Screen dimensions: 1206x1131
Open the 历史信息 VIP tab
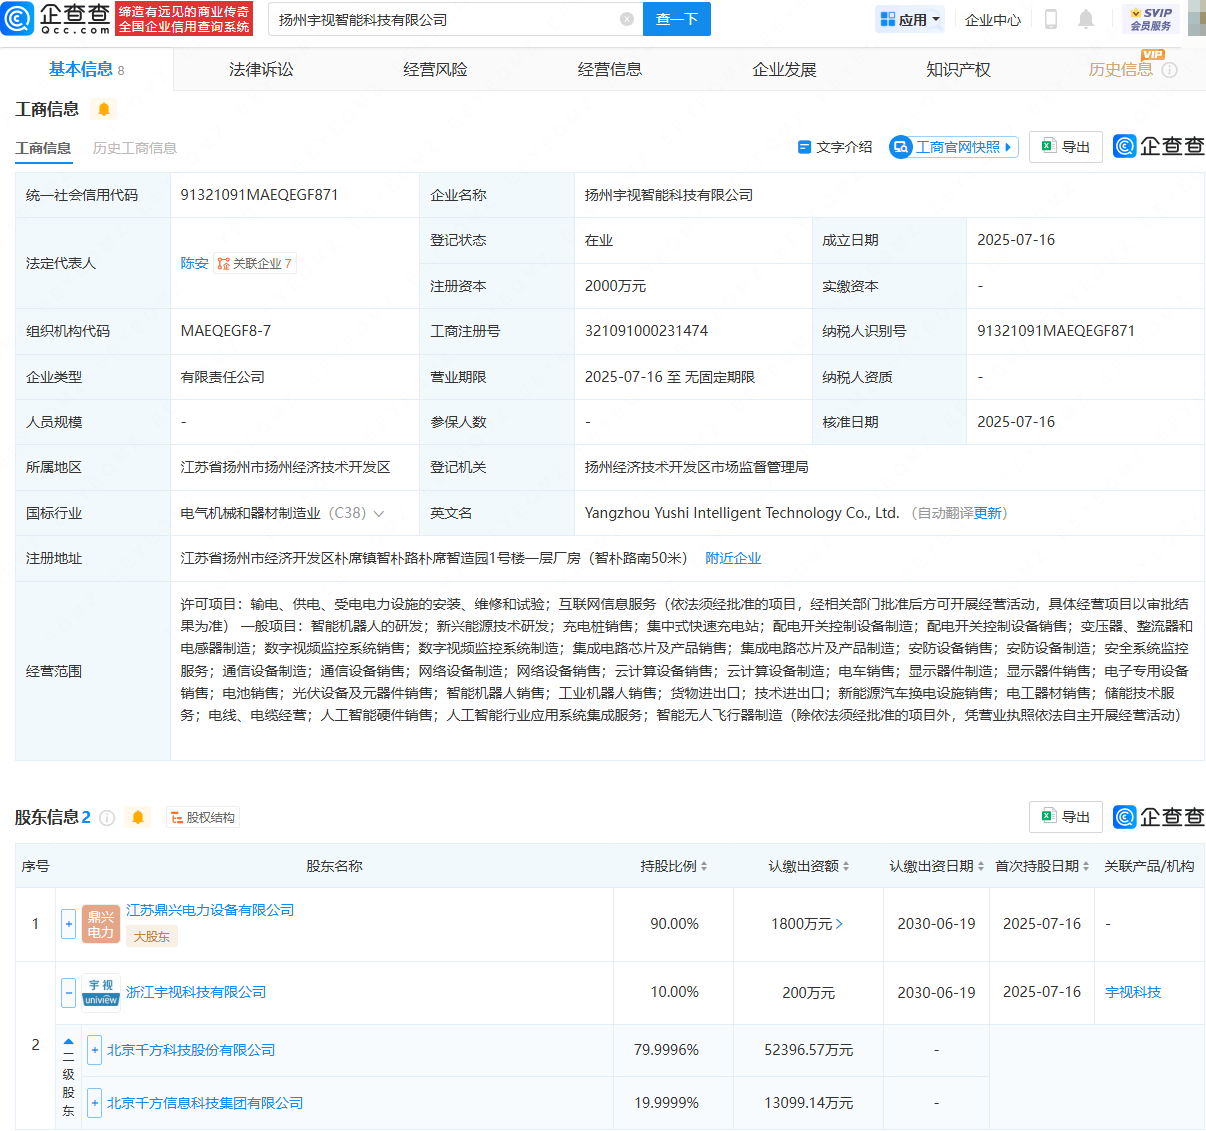(1121, 69)
